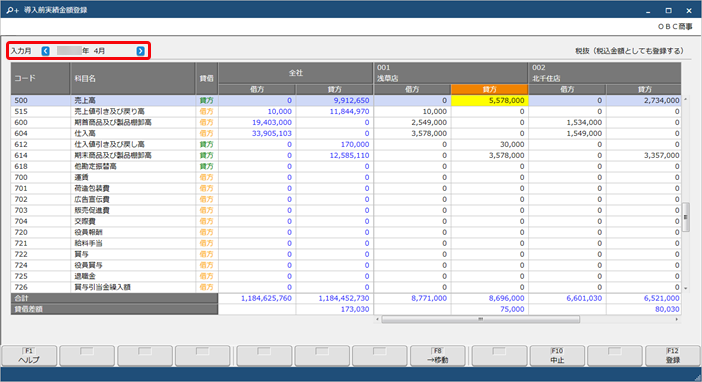Screen dimensions: 702x382
Task: Click the 全社 column header
Action: [295, 73]
